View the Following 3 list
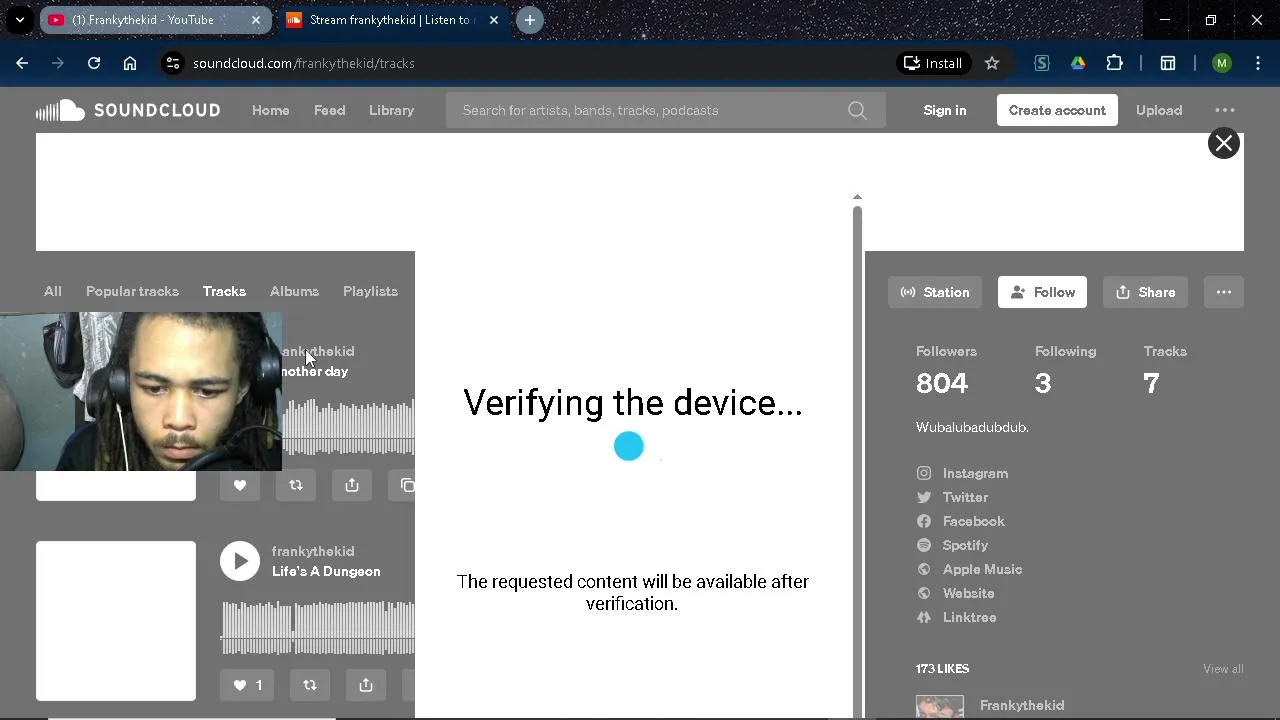This screenshot has width=1280, height=720. tap(1065, 371)
